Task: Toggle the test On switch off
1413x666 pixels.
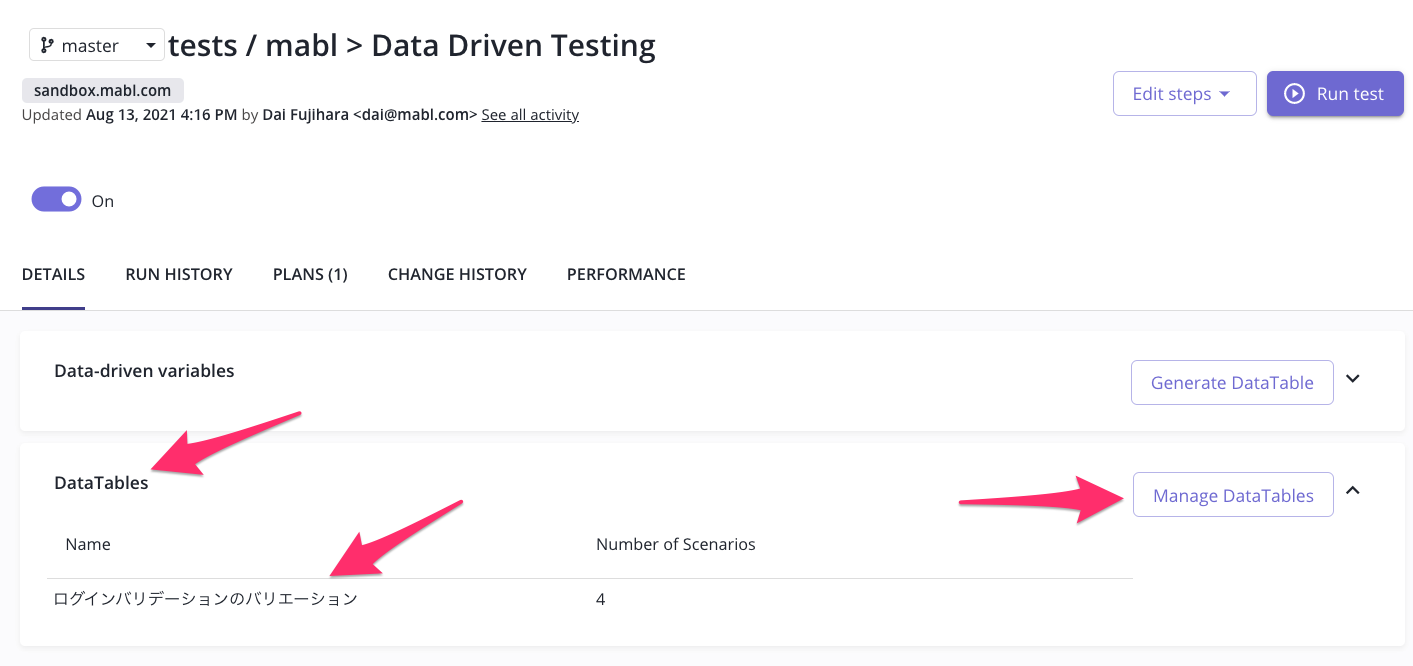Action: pos(56,200)
